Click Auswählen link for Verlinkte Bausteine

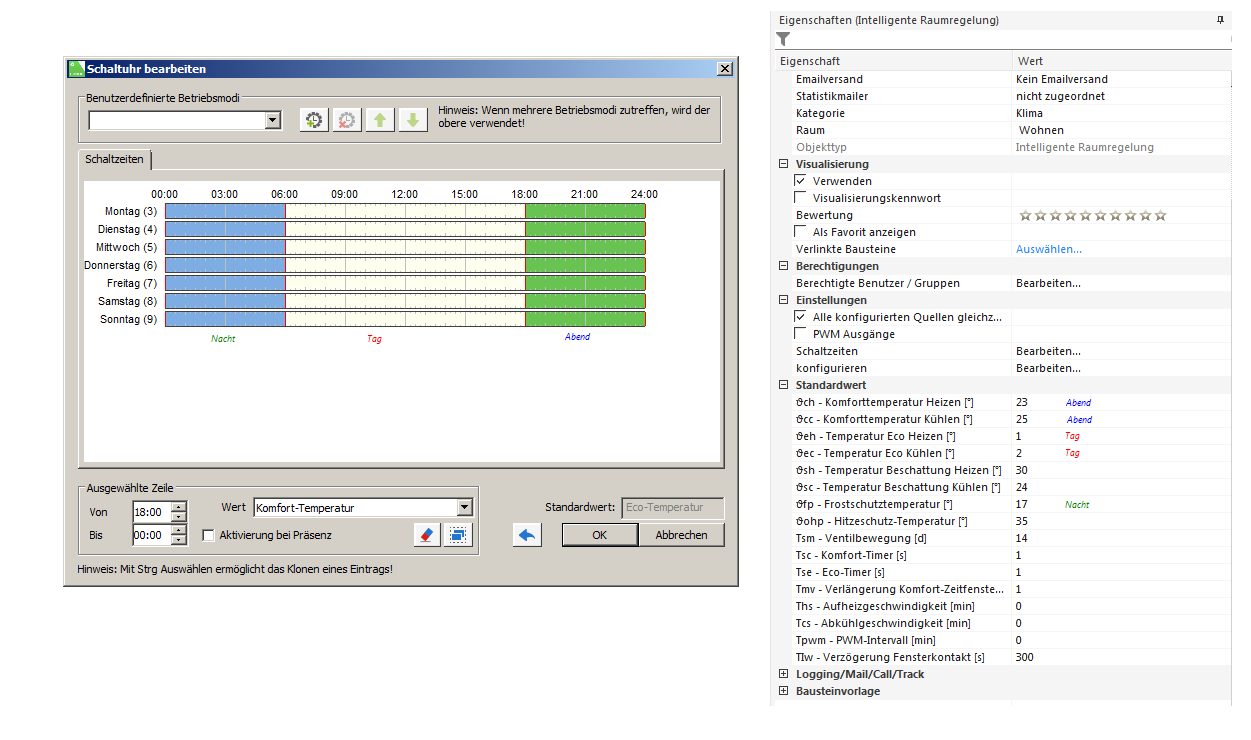[x=1048, y=249]
